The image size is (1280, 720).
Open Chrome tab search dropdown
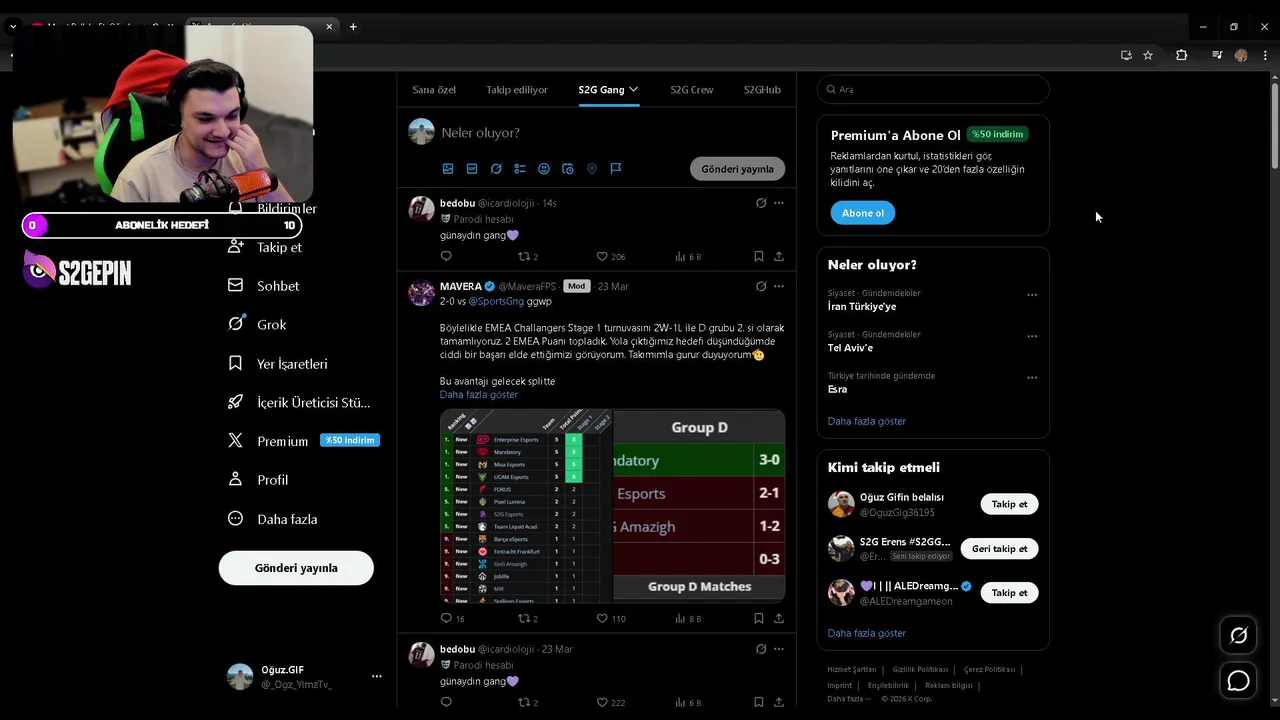tap(13, 27)
